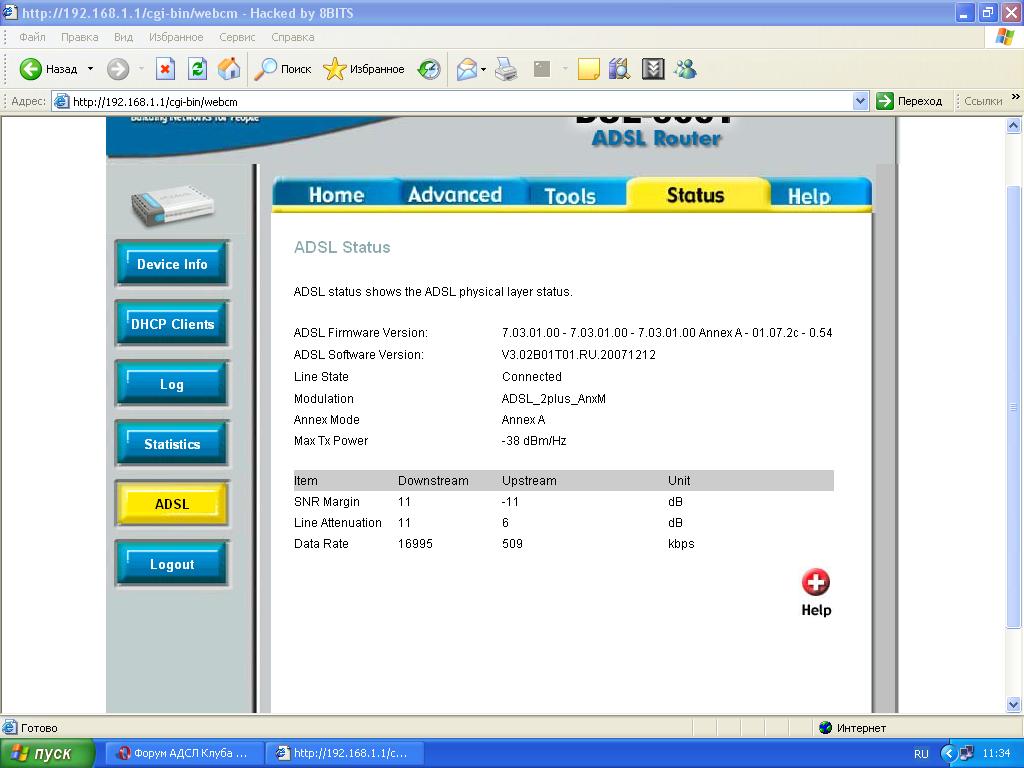Screen dimensions: 1024x768
Task: Switch to the Advanced tab
Action: pyautogui.click(x=454, y=195)
